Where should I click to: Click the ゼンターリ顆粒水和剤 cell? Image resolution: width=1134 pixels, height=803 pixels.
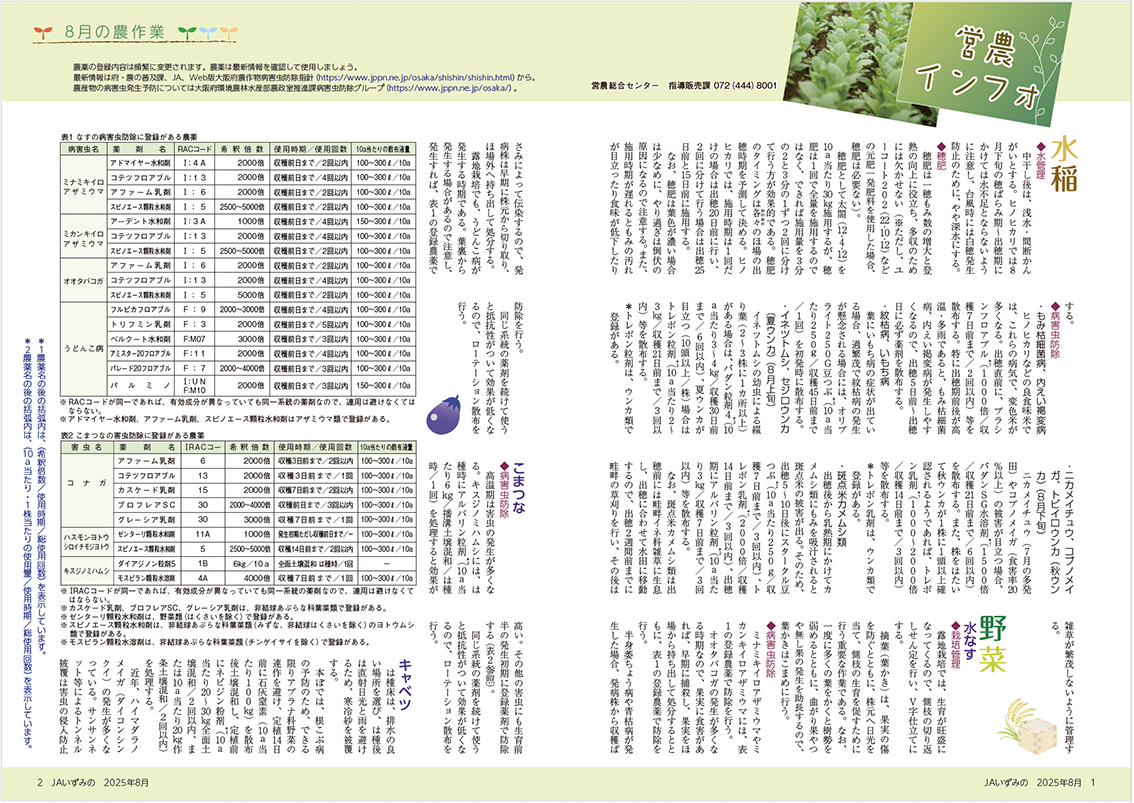tap(146, 535)
